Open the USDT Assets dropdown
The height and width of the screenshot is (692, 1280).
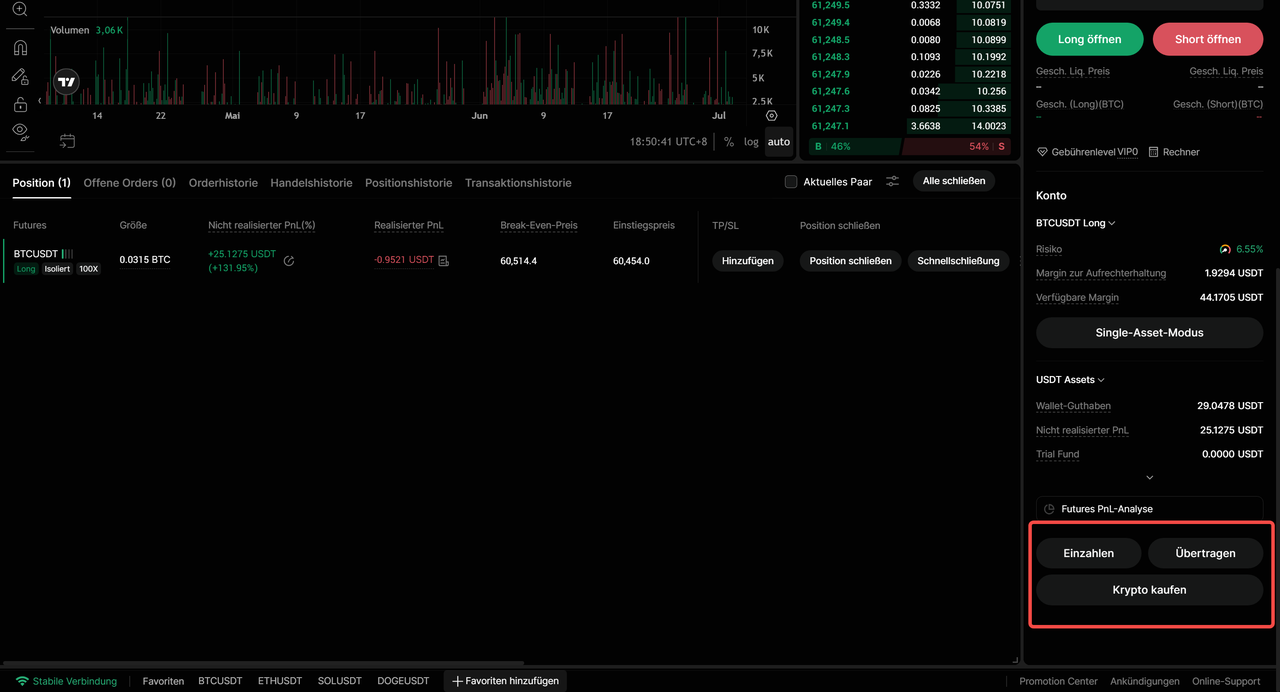[x=1070, y=380]
